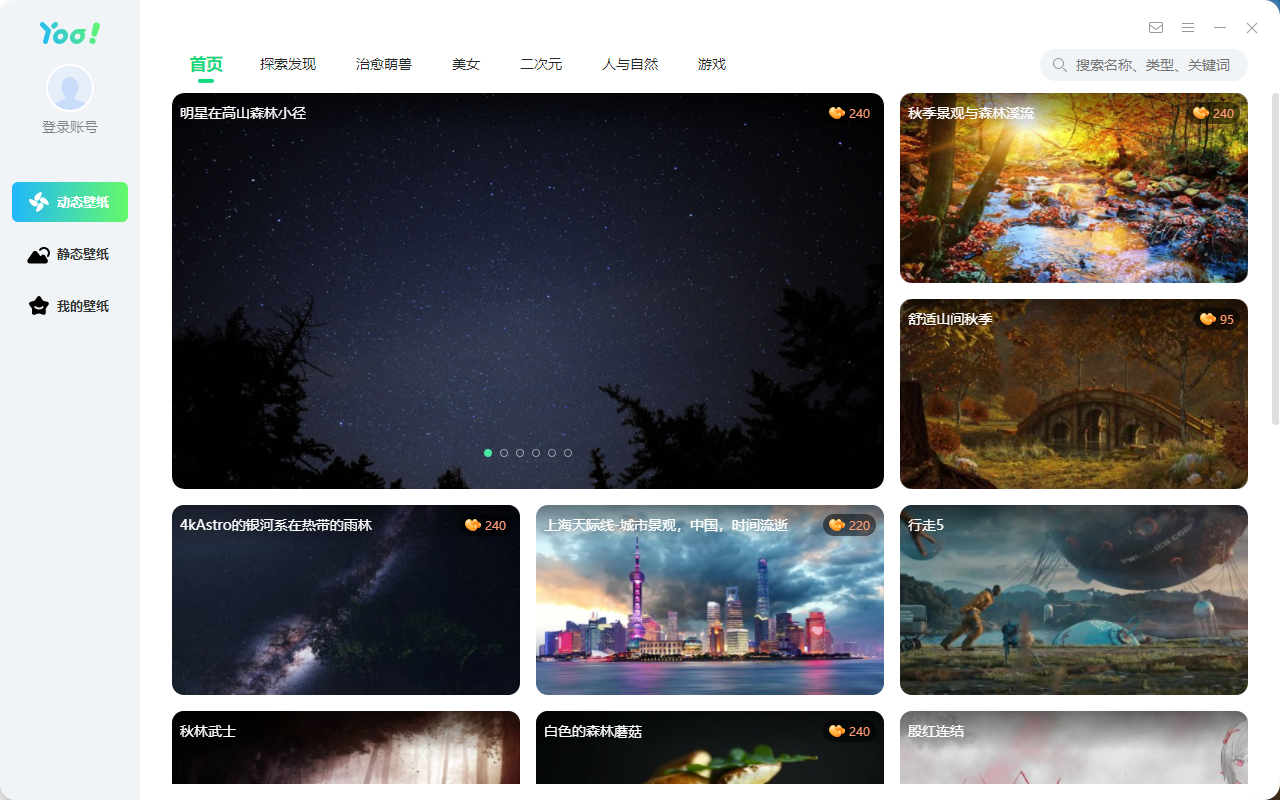The image size is (1280, 800).
Task: Select the 游戏 tab
Action: pos(712,64)
